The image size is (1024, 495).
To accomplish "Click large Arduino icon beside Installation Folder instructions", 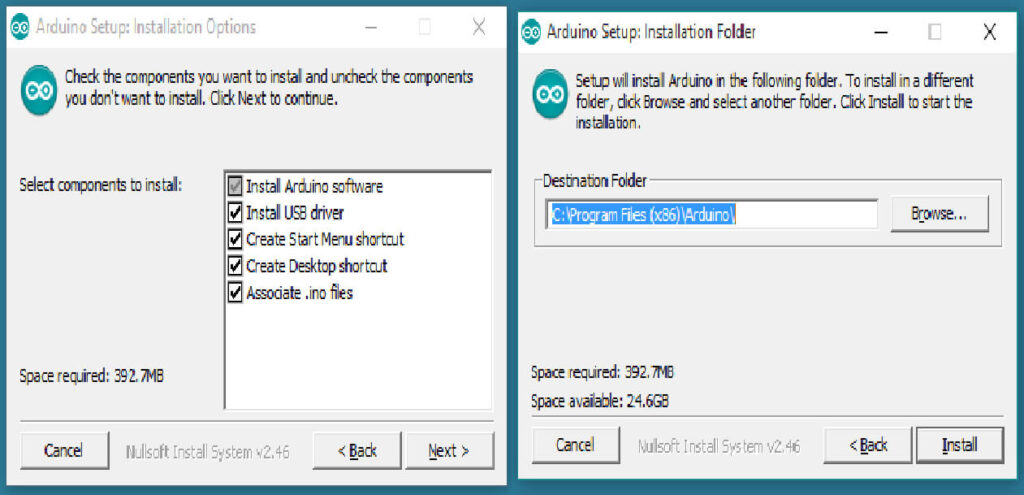I will [550, 94].
